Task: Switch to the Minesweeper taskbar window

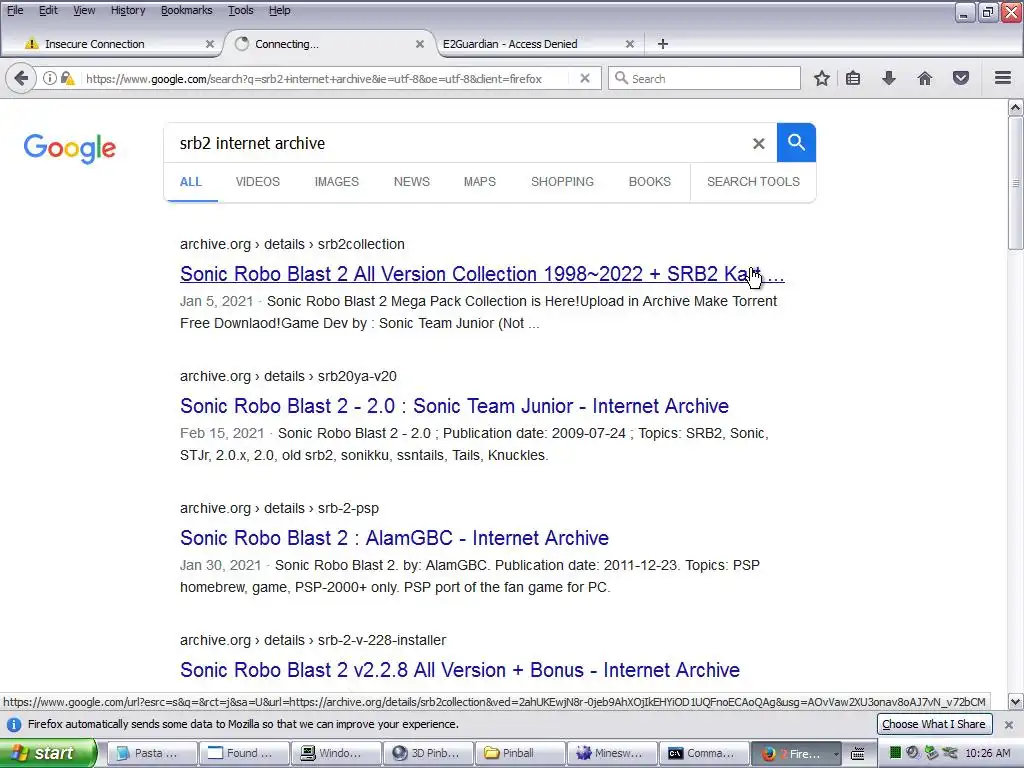Action: pos(612,753)
